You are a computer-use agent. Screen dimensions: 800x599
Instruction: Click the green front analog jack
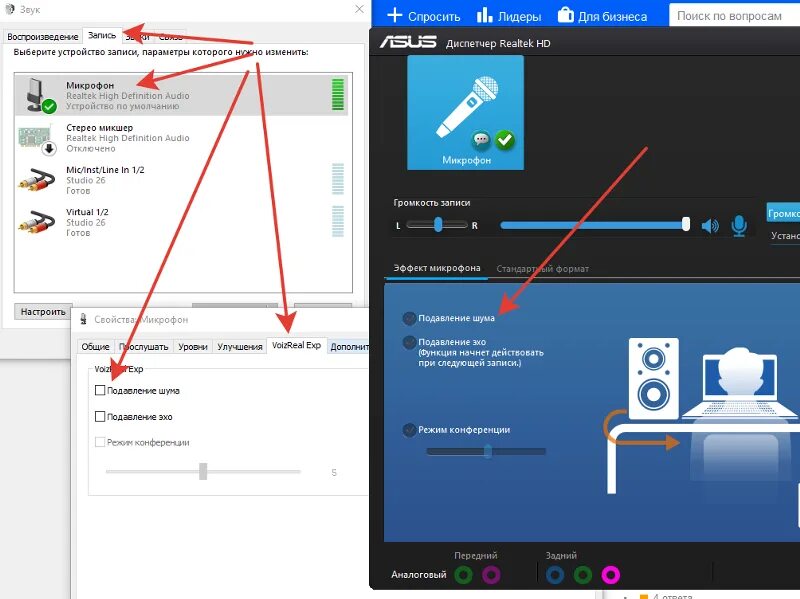coord(463,575)
